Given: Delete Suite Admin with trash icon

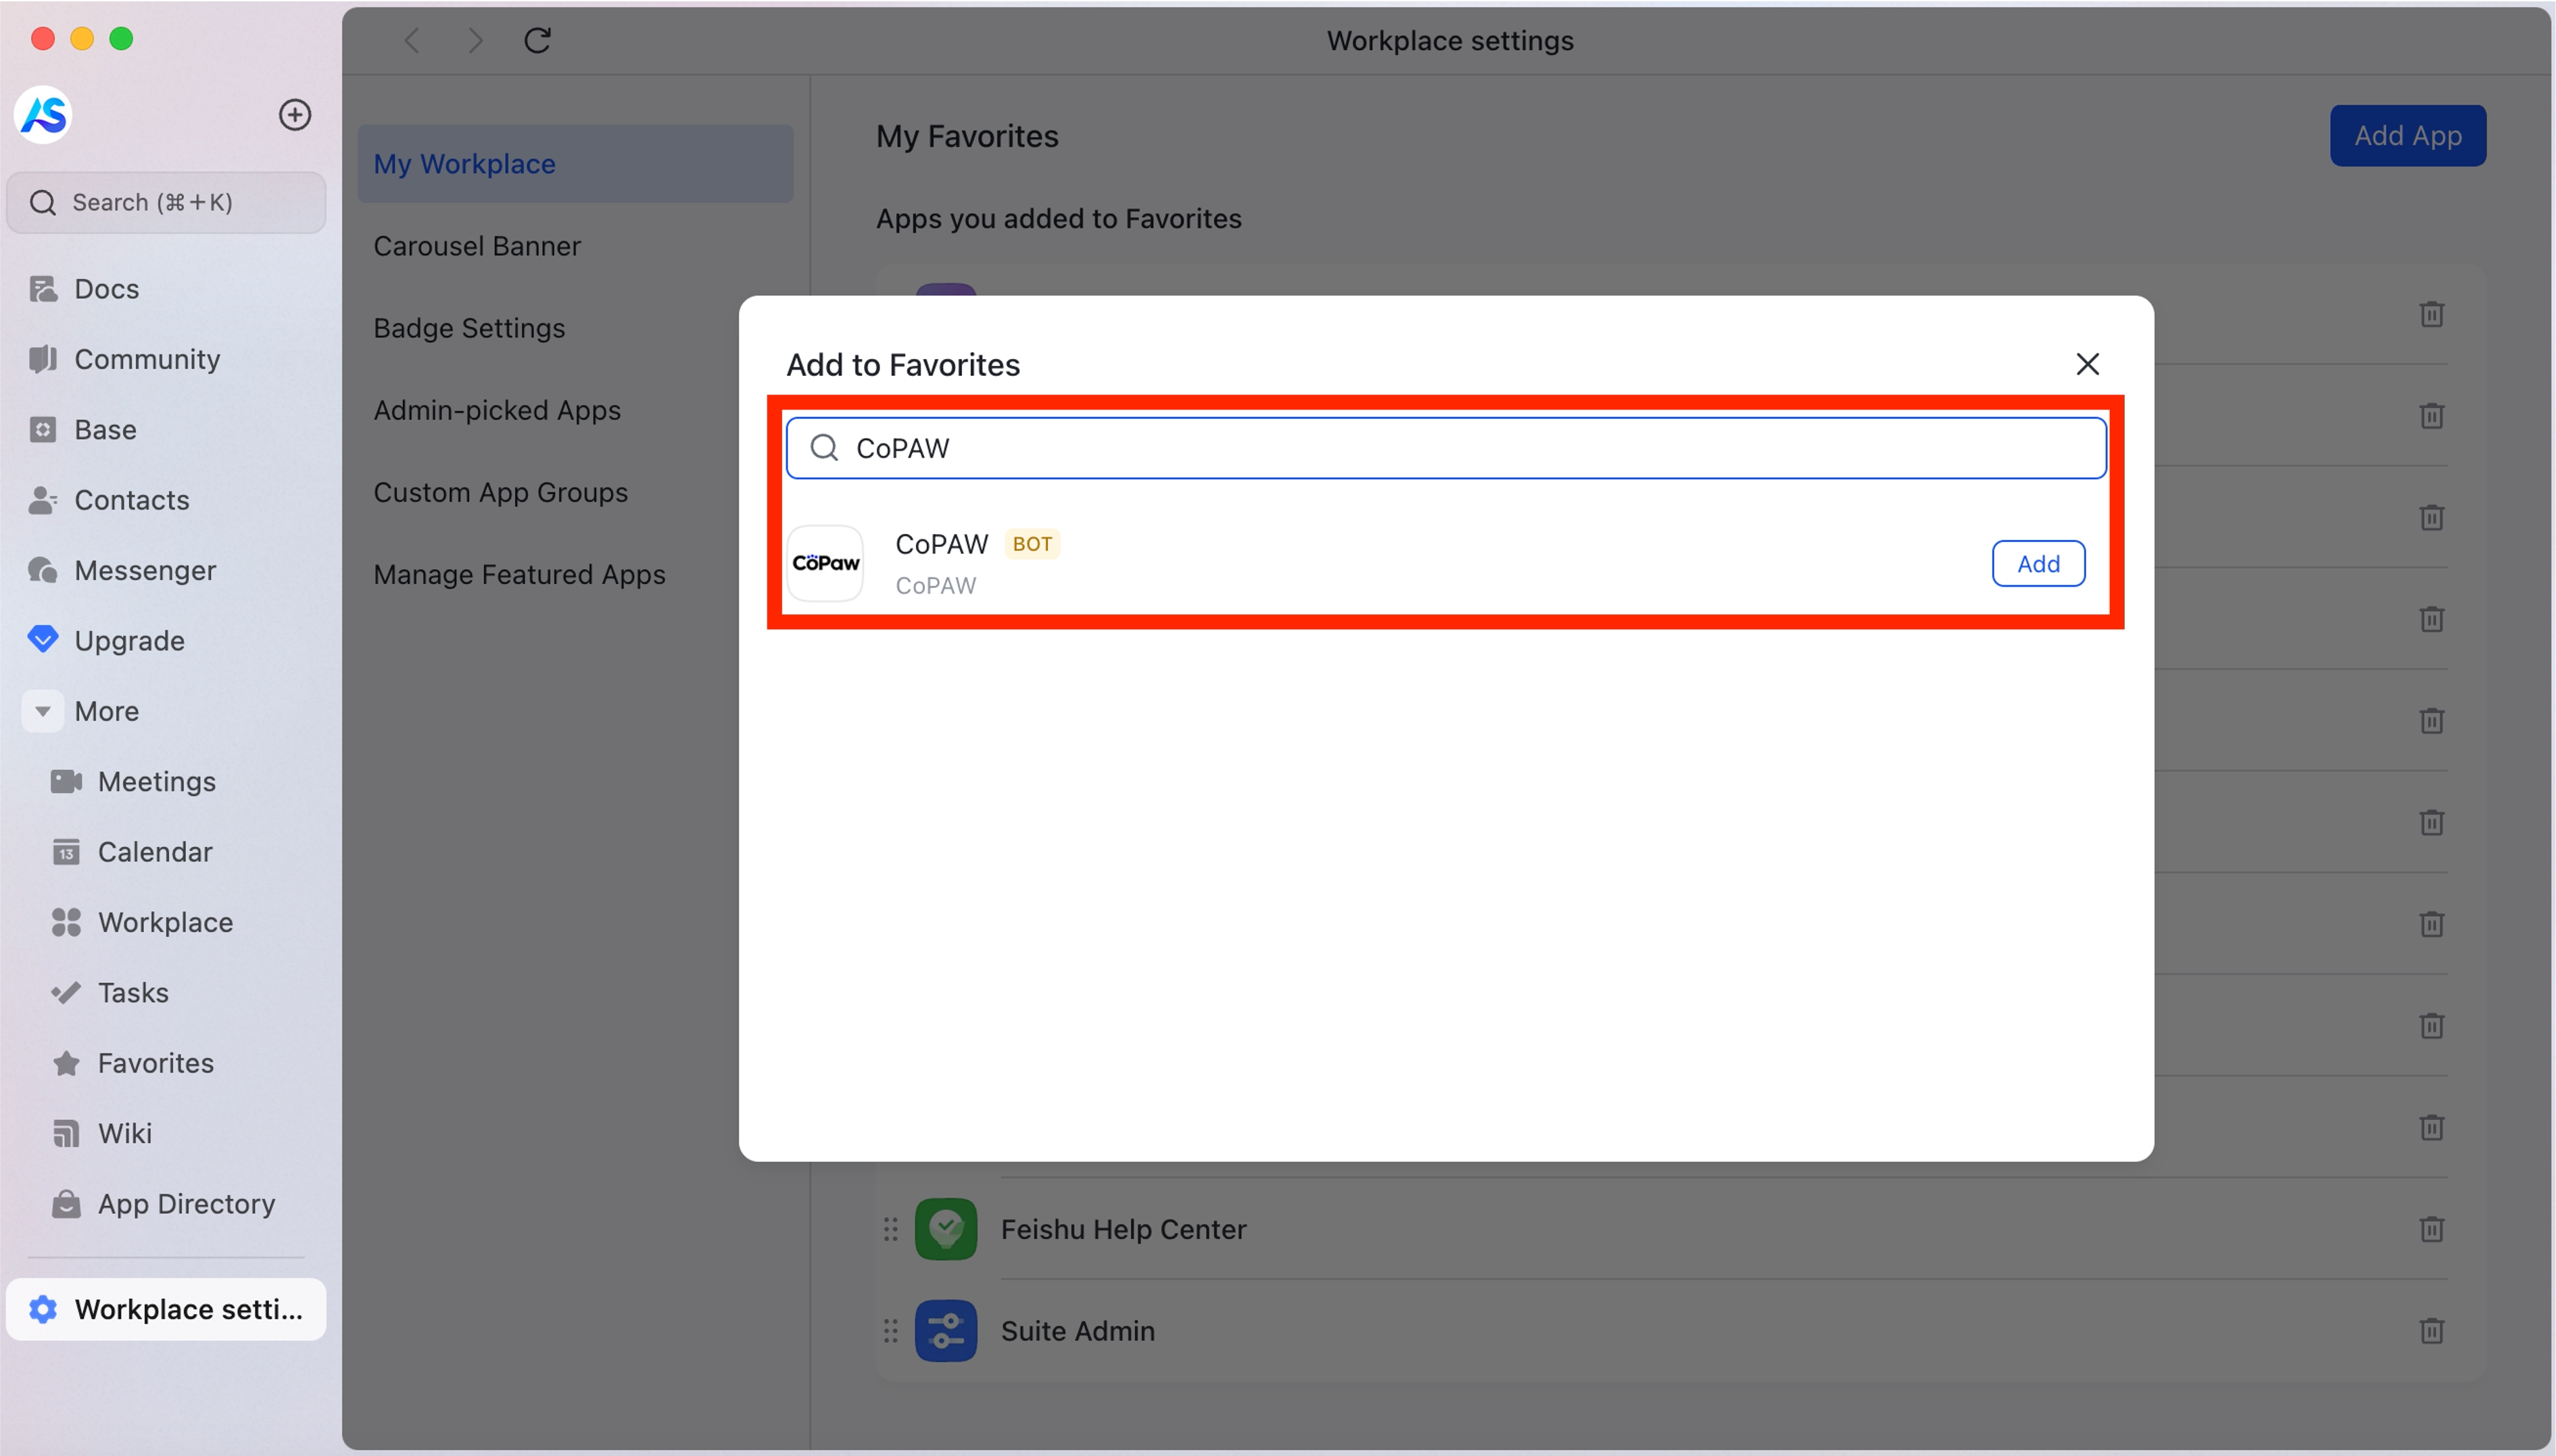Looking at the screenshot, I should pos(2431,1331).
